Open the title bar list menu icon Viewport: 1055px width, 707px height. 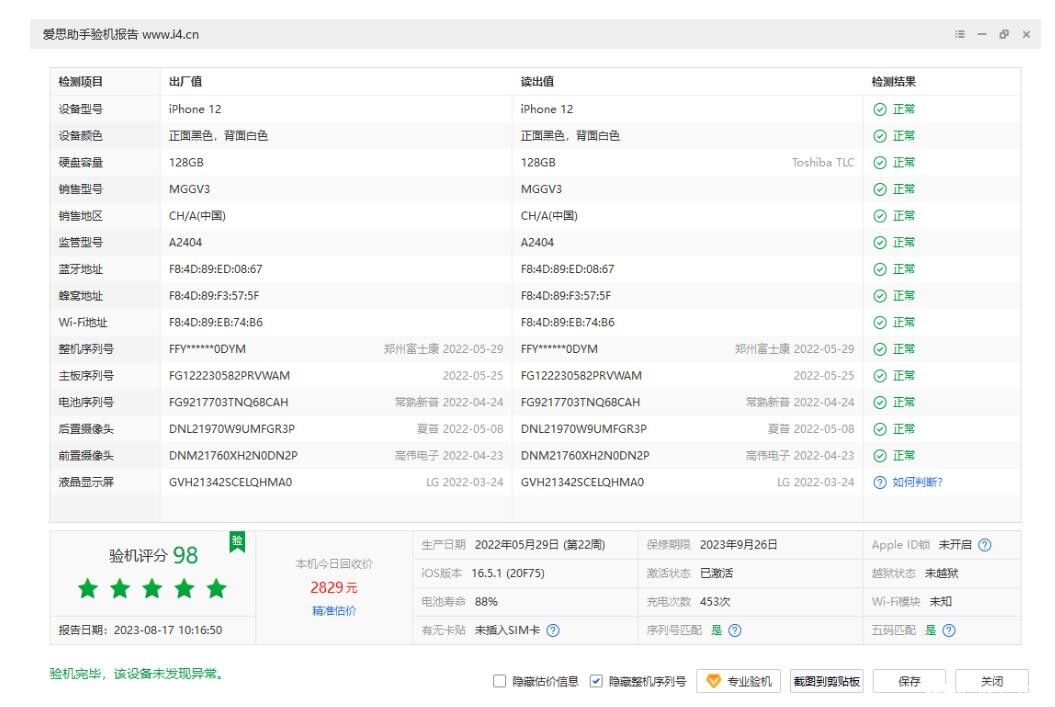959,34
